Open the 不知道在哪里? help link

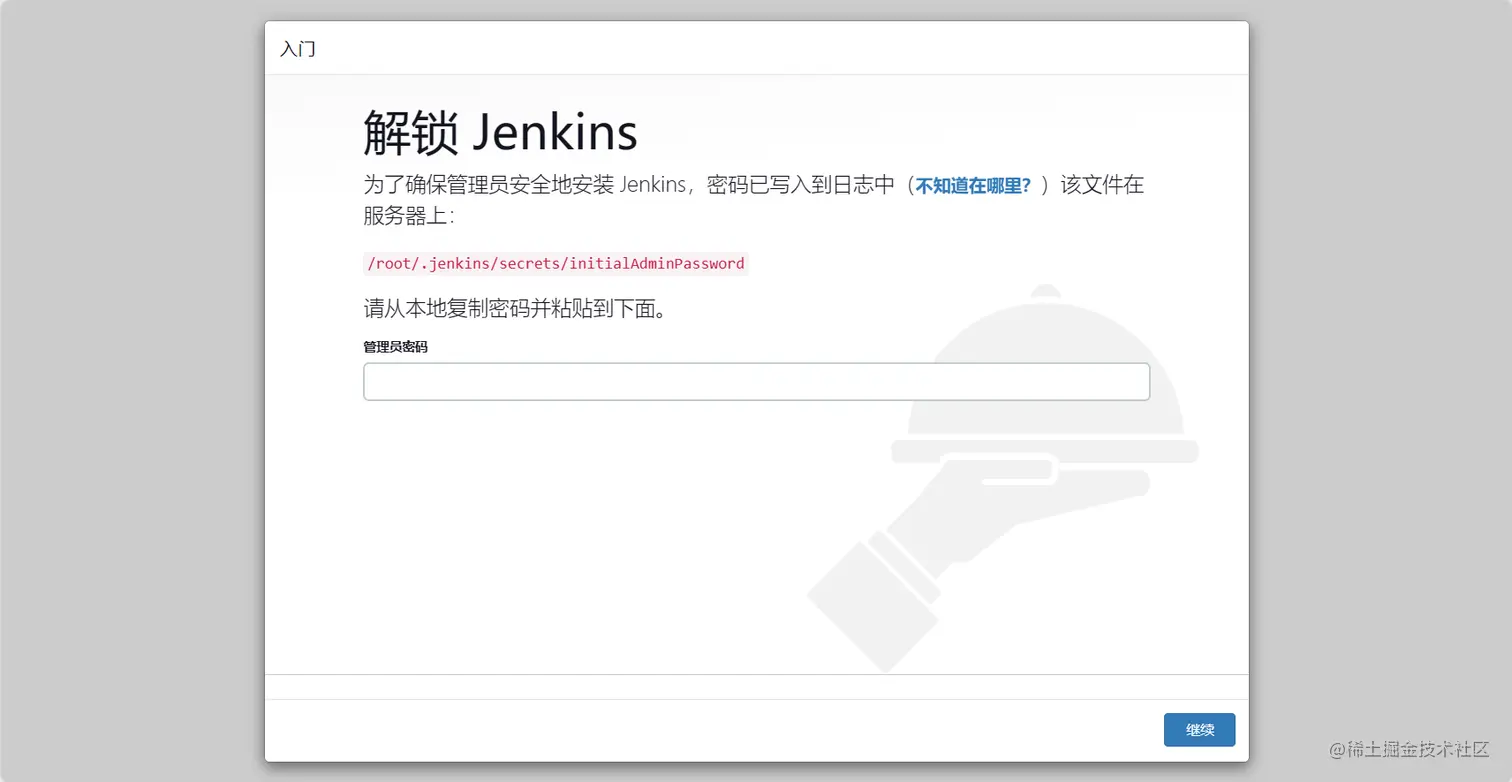(973, 186)
